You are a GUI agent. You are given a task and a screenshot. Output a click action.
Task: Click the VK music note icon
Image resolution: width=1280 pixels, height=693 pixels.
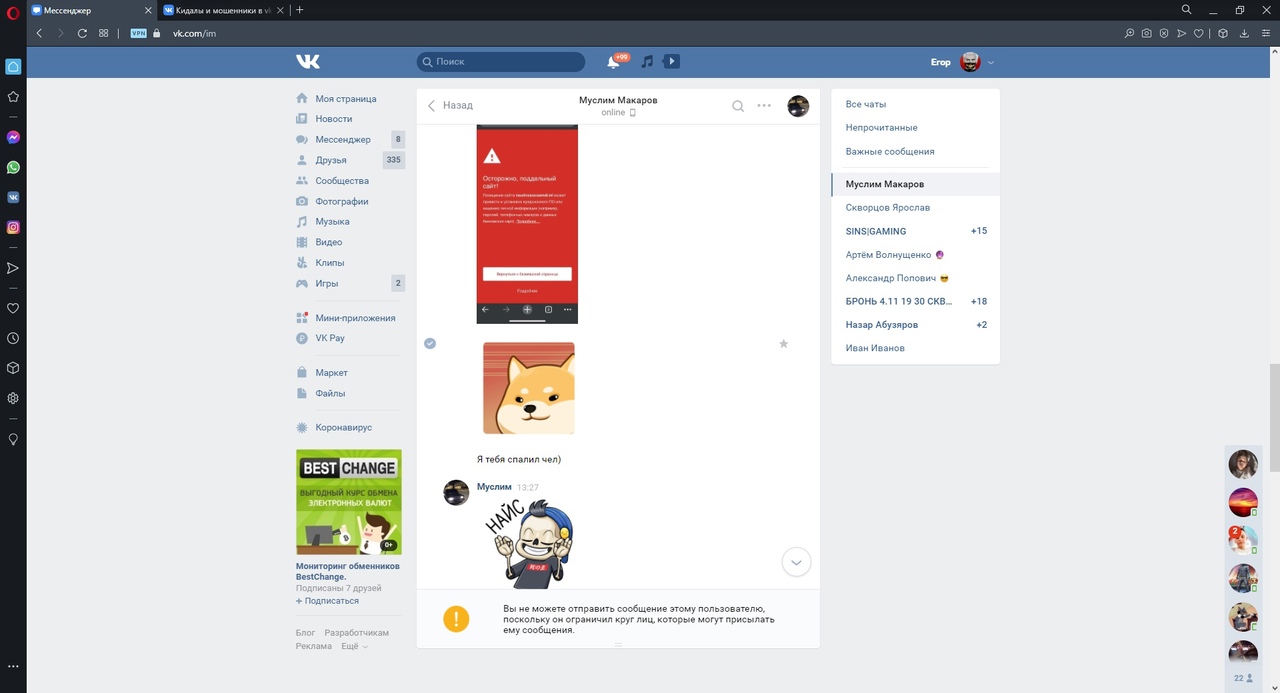click(x=647, y=62)
